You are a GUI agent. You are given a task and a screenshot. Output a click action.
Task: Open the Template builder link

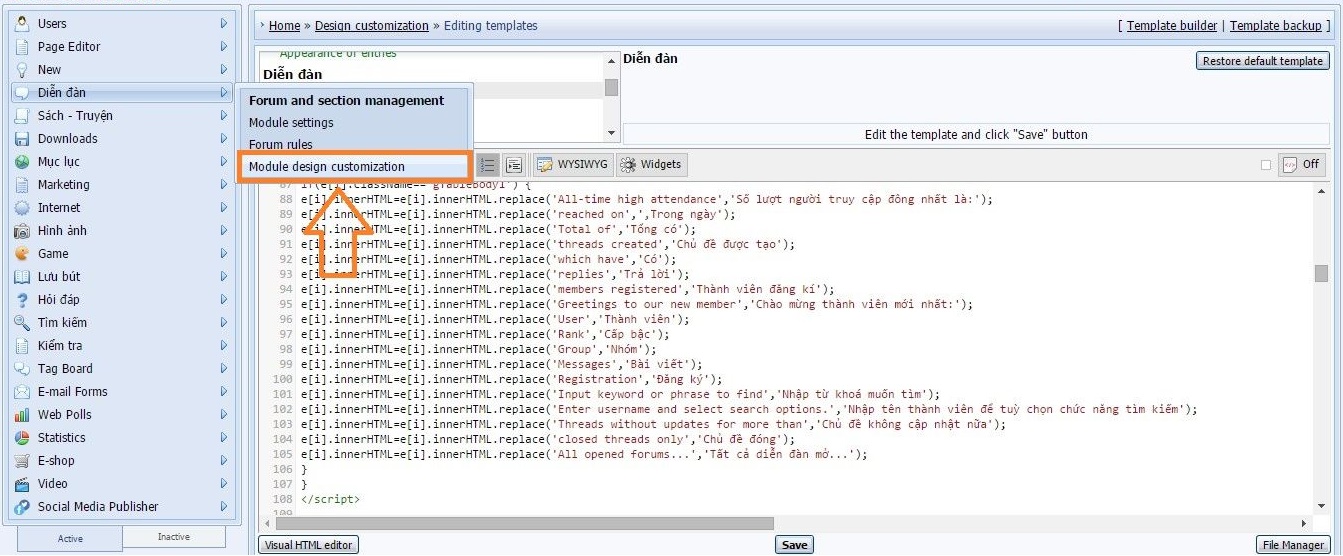click(x=1172, y=26)
